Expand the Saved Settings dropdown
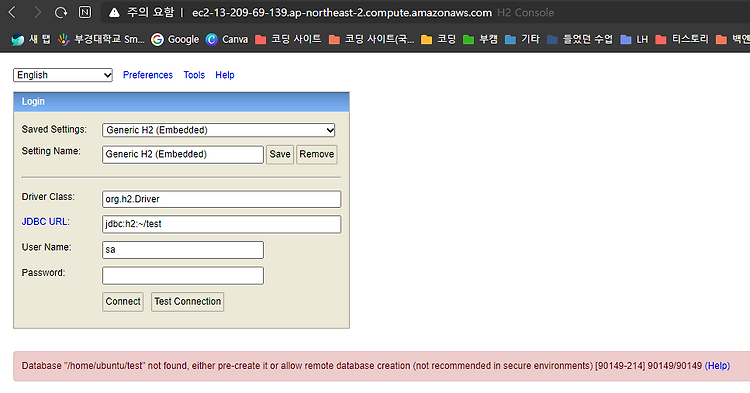Screen dimensions: 750x393 tap(219, 130)
